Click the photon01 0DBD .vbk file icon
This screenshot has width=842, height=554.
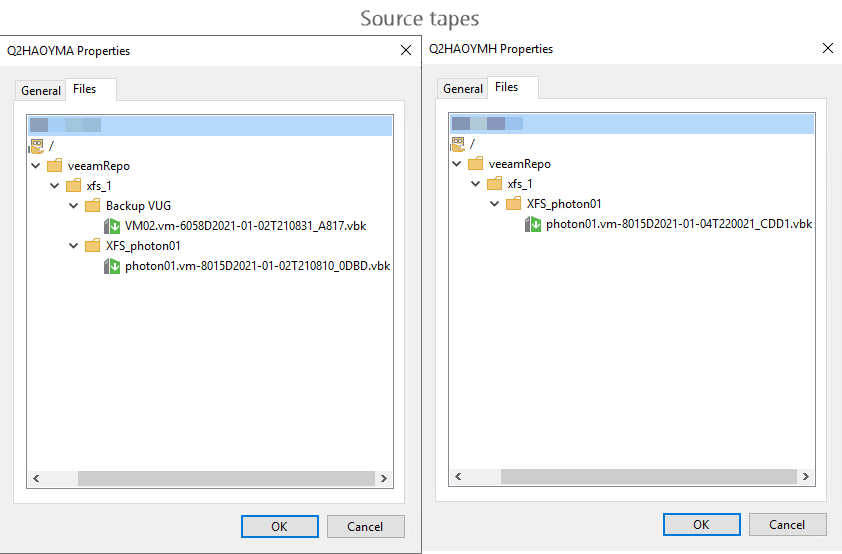[112, 266]
